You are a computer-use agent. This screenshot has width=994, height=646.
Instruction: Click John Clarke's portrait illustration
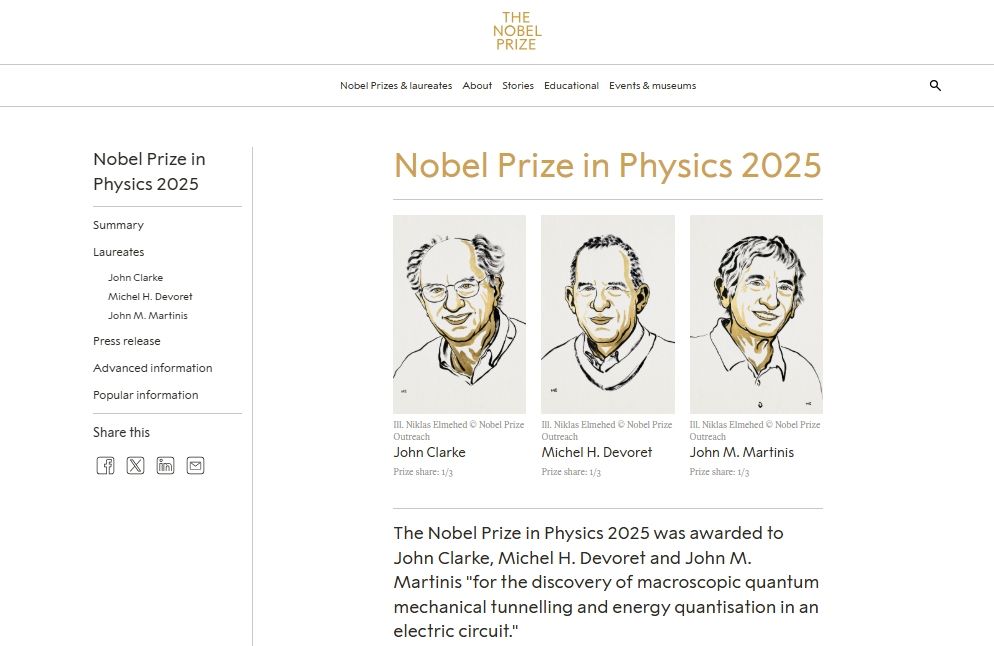pyautogui.click(x=459, y=313)
